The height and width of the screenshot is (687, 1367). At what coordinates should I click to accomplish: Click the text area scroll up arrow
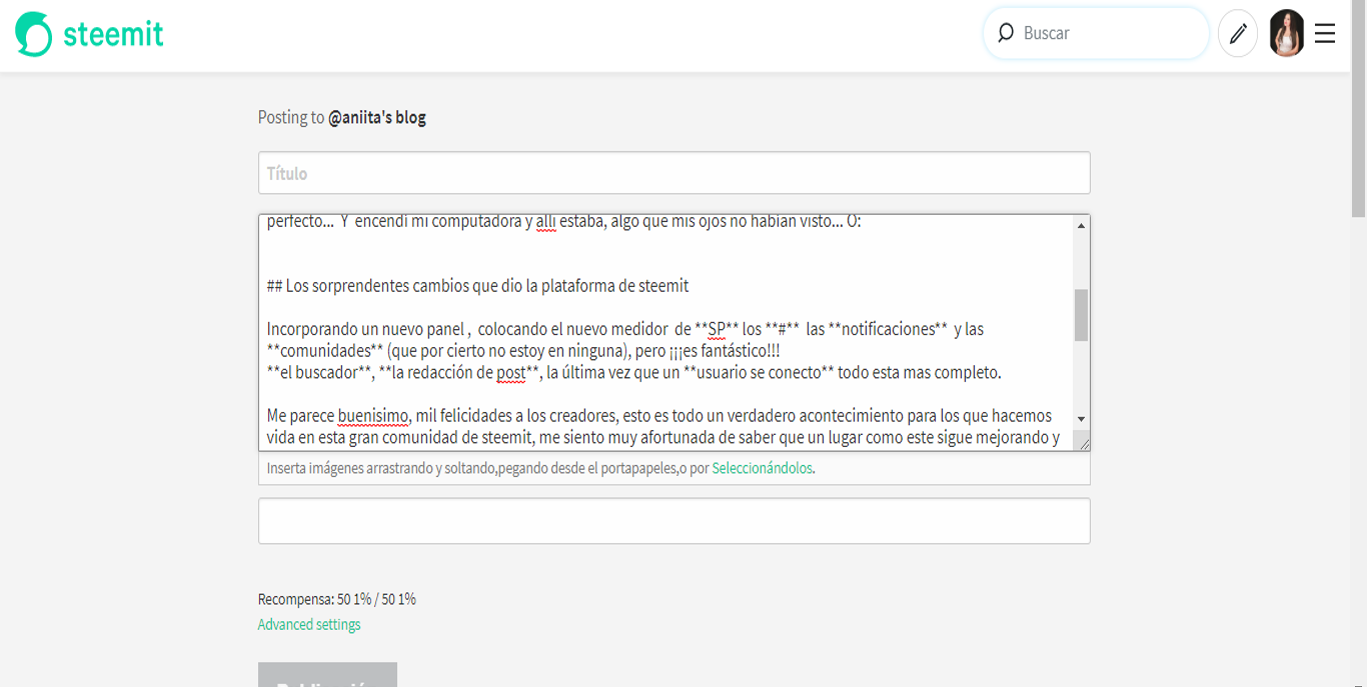point(1081,226)
